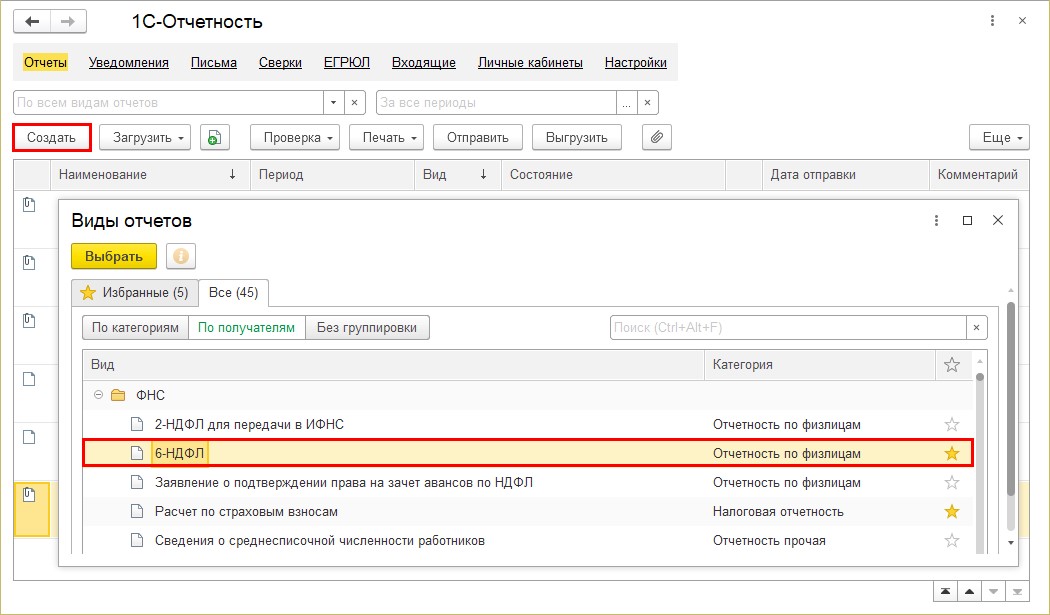Open the three-dot menu of Виды отчетов dialog
The image size is (1050, 615).
coord(936,220)
